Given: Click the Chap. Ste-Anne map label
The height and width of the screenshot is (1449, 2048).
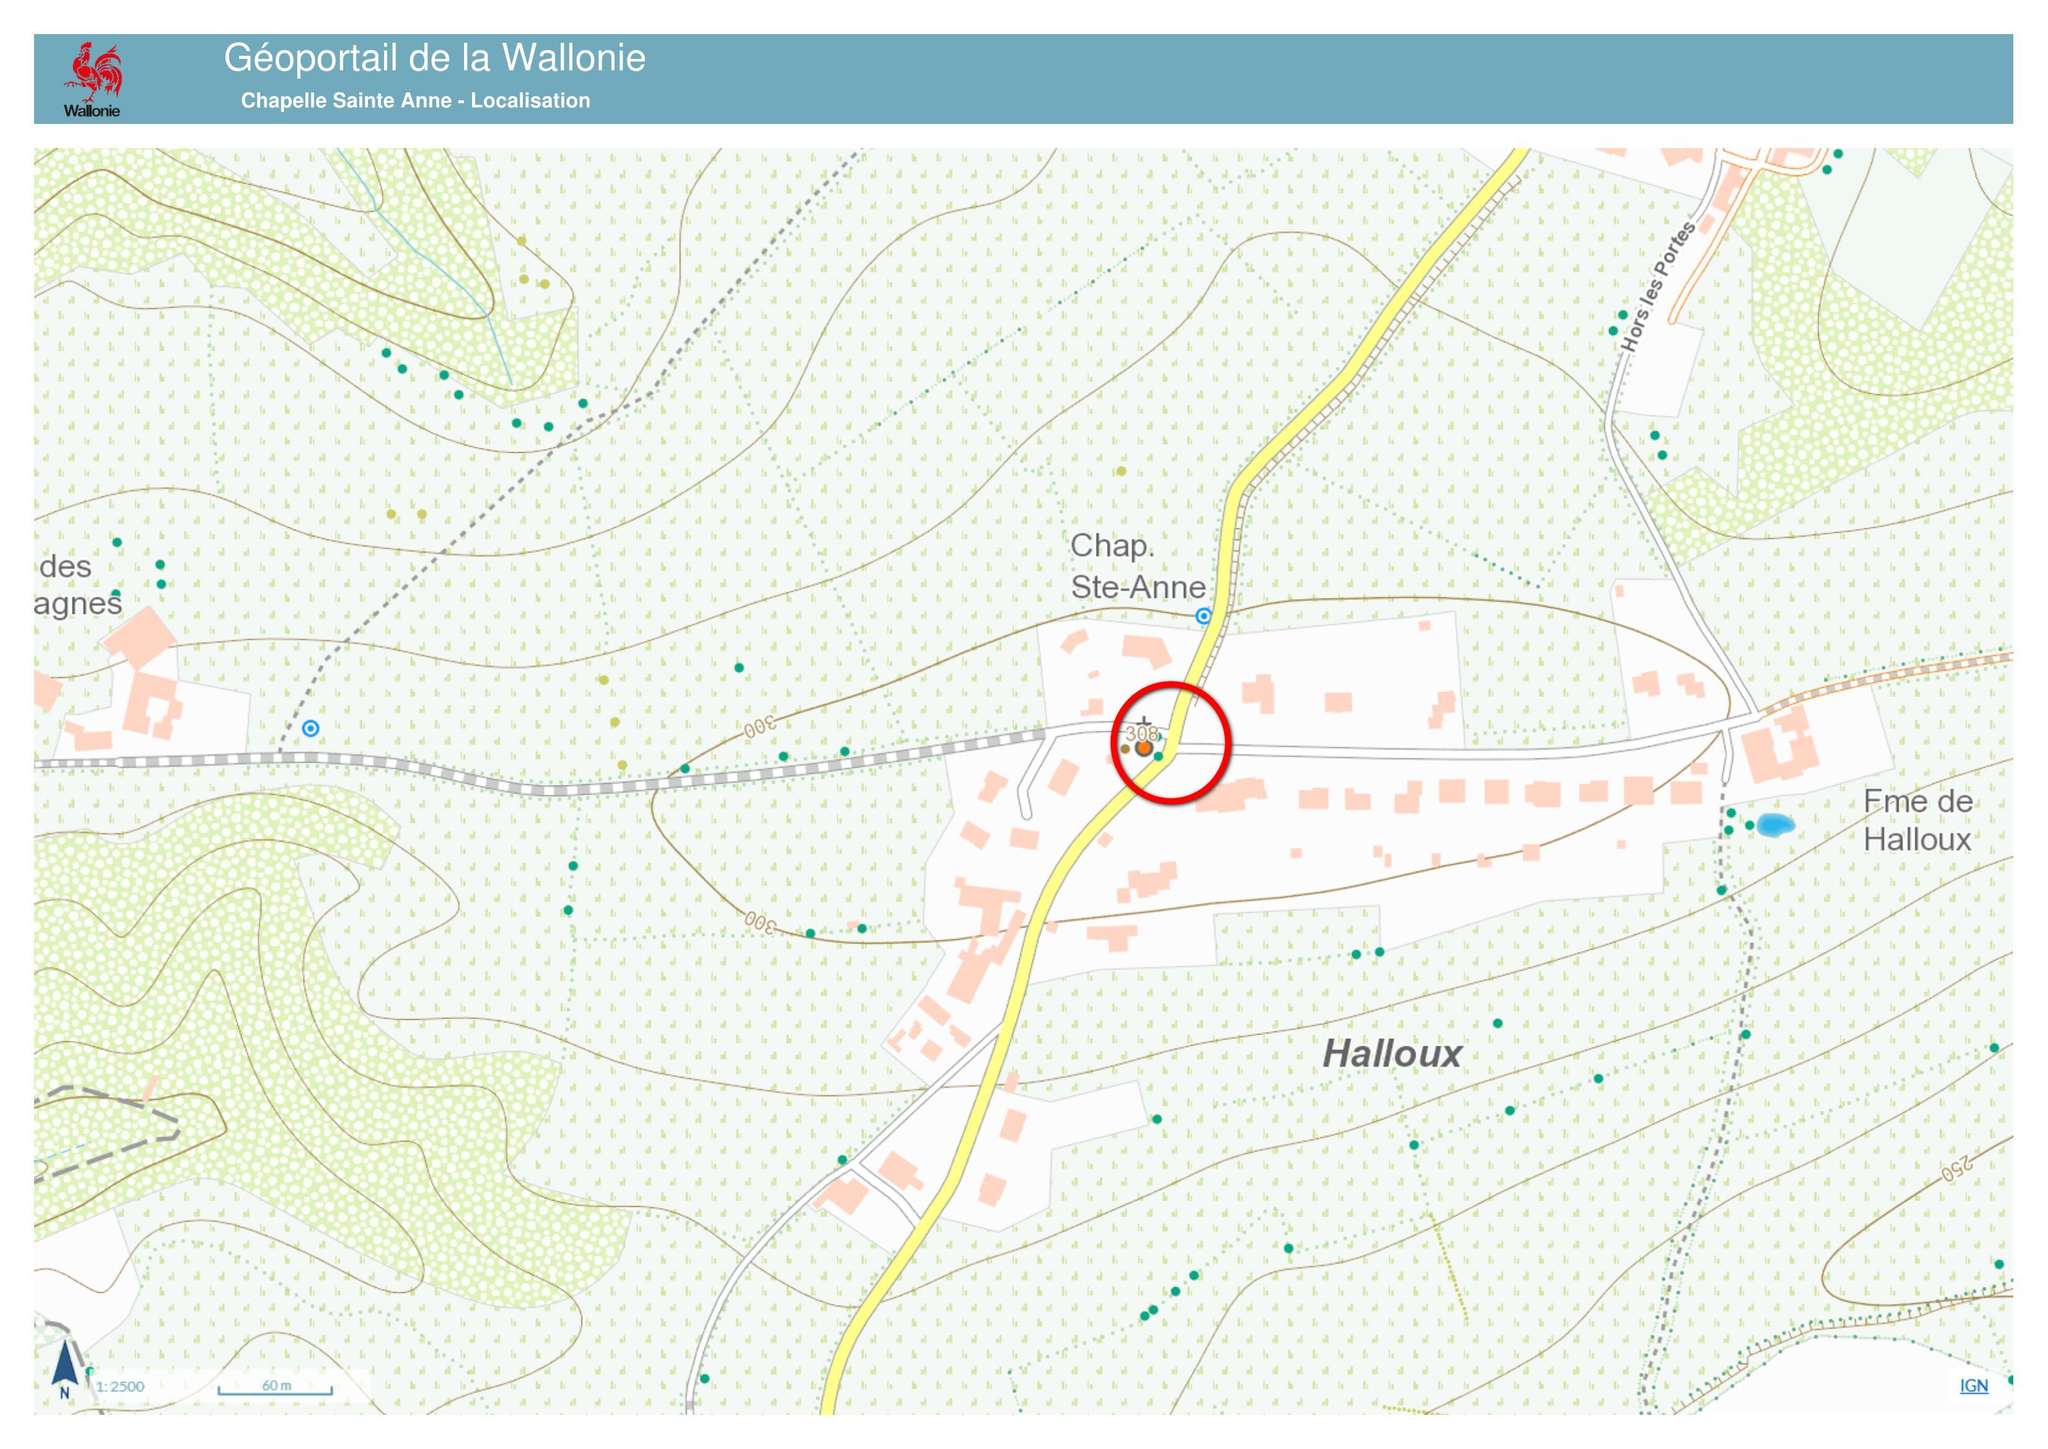Looking at the screenshot, I should pos(1136,567).
